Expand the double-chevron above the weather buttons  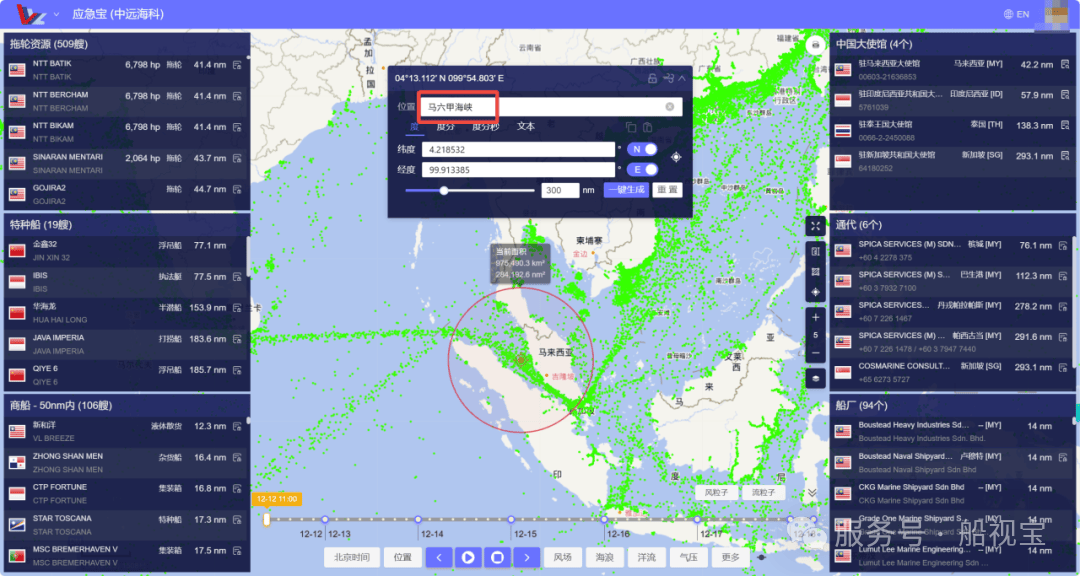tap(812, 493)
